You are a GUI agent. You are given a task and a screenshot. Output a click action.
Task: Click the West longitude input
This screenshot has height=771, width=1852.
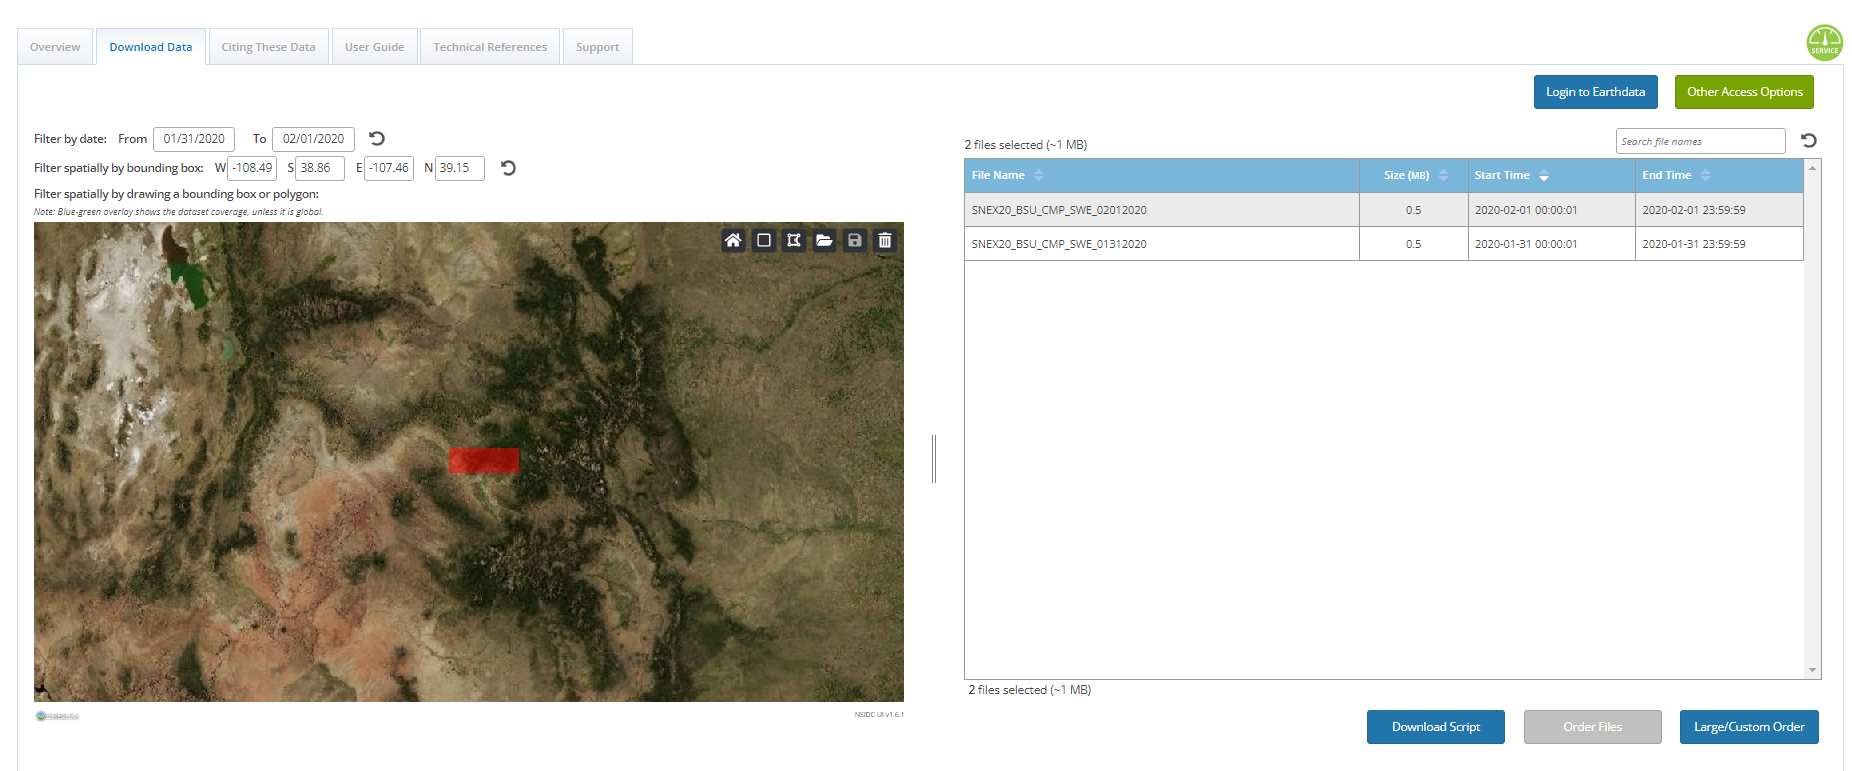point(253,168)
